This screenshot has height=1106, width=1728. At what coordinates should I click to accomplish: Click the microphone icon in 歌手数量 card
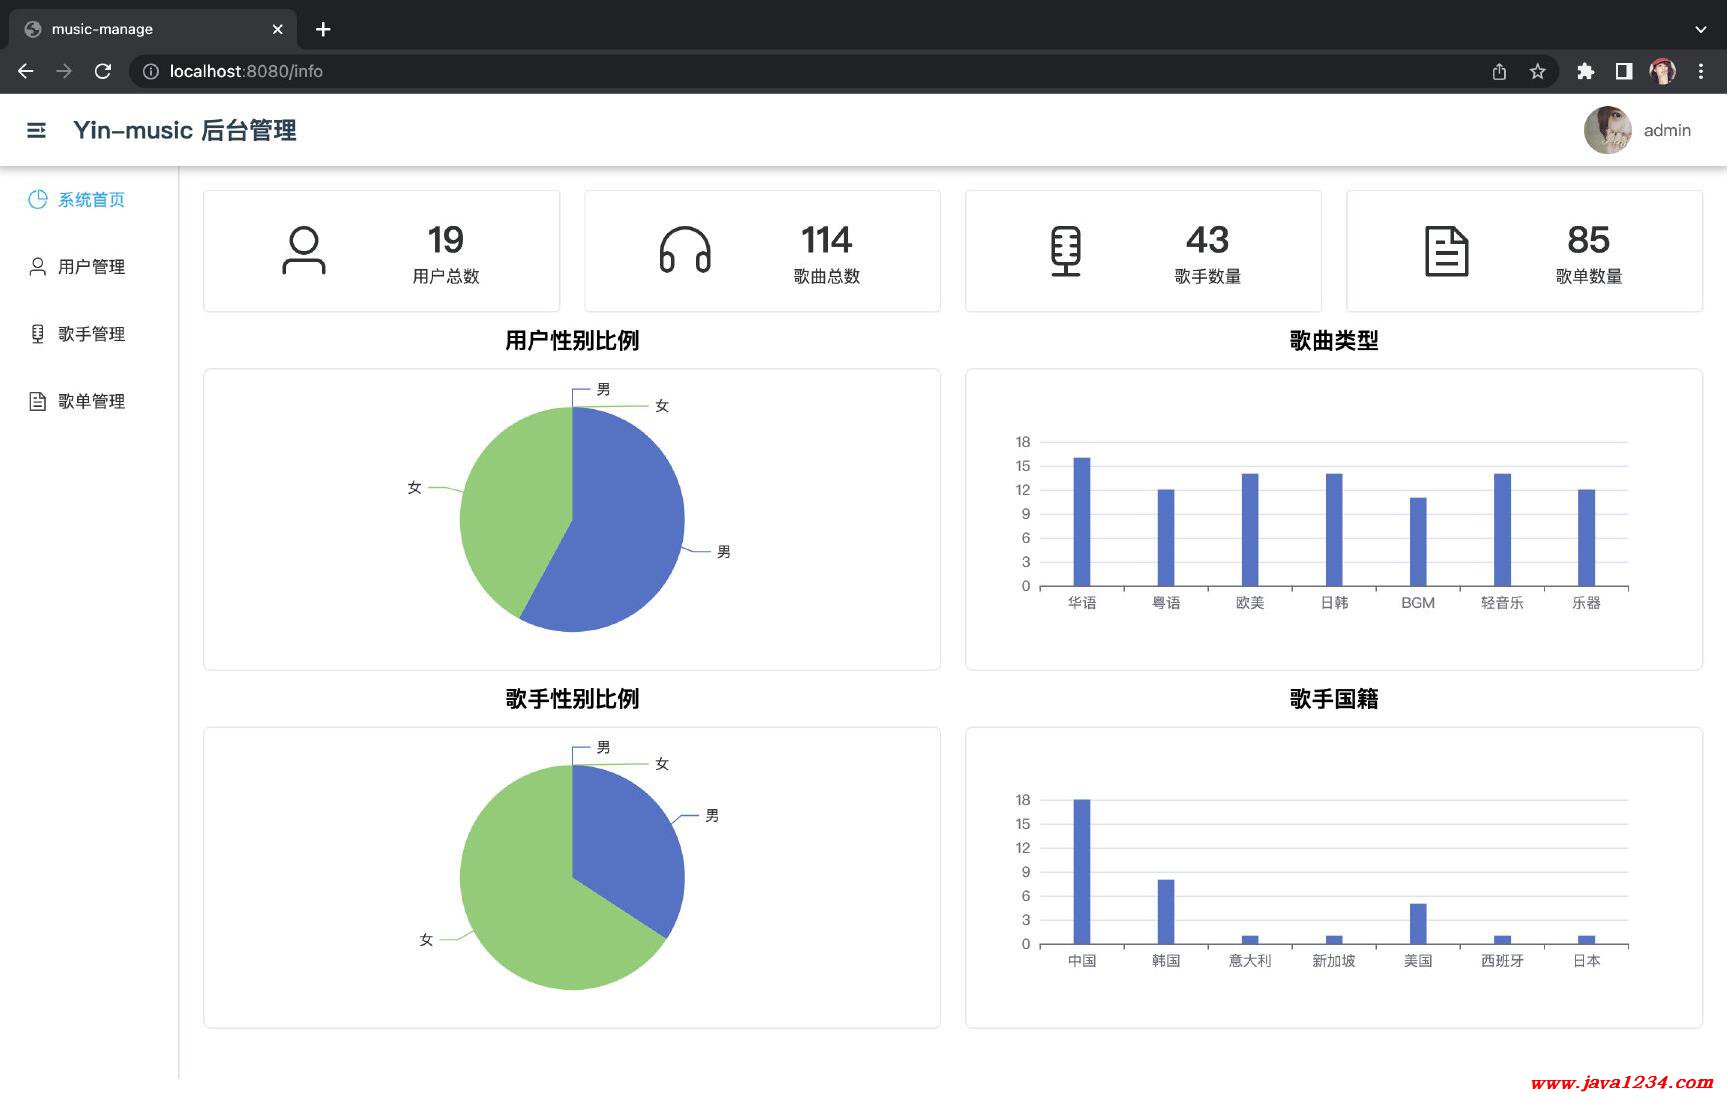[1066, 251]
